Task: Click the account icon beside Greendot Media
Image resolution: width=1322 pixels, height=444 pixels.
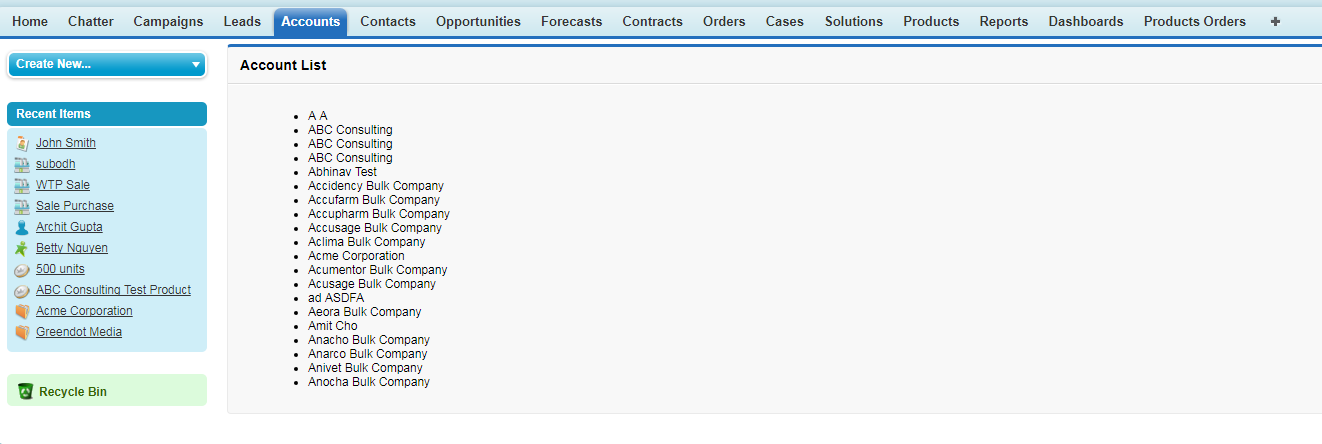Action: point(22,332)
